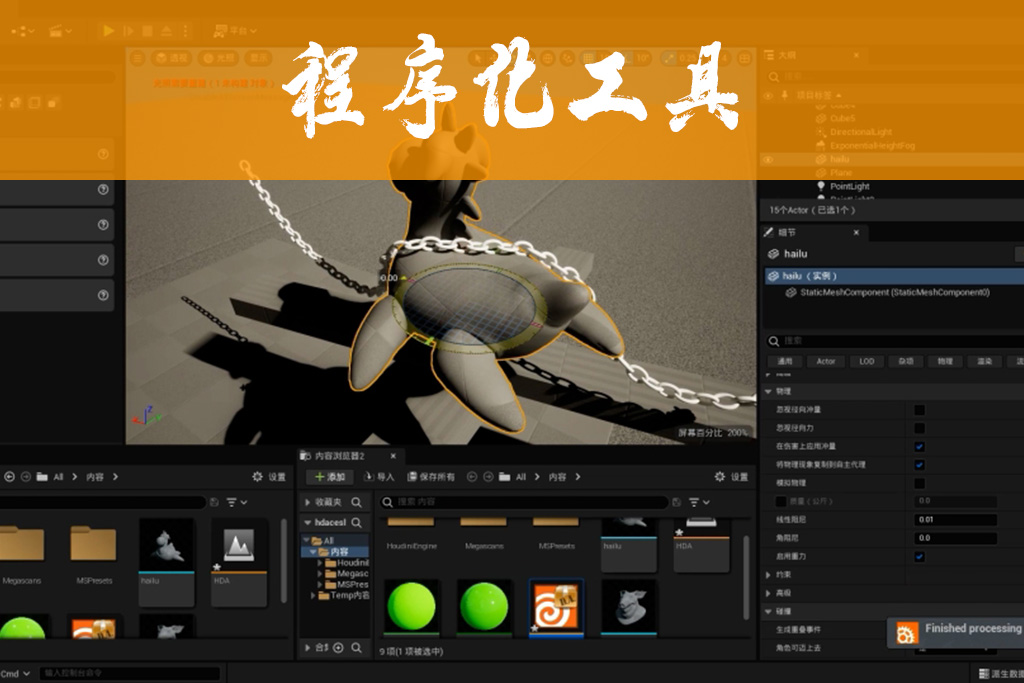Click the back arrow in the left content browser

[9, 477]
